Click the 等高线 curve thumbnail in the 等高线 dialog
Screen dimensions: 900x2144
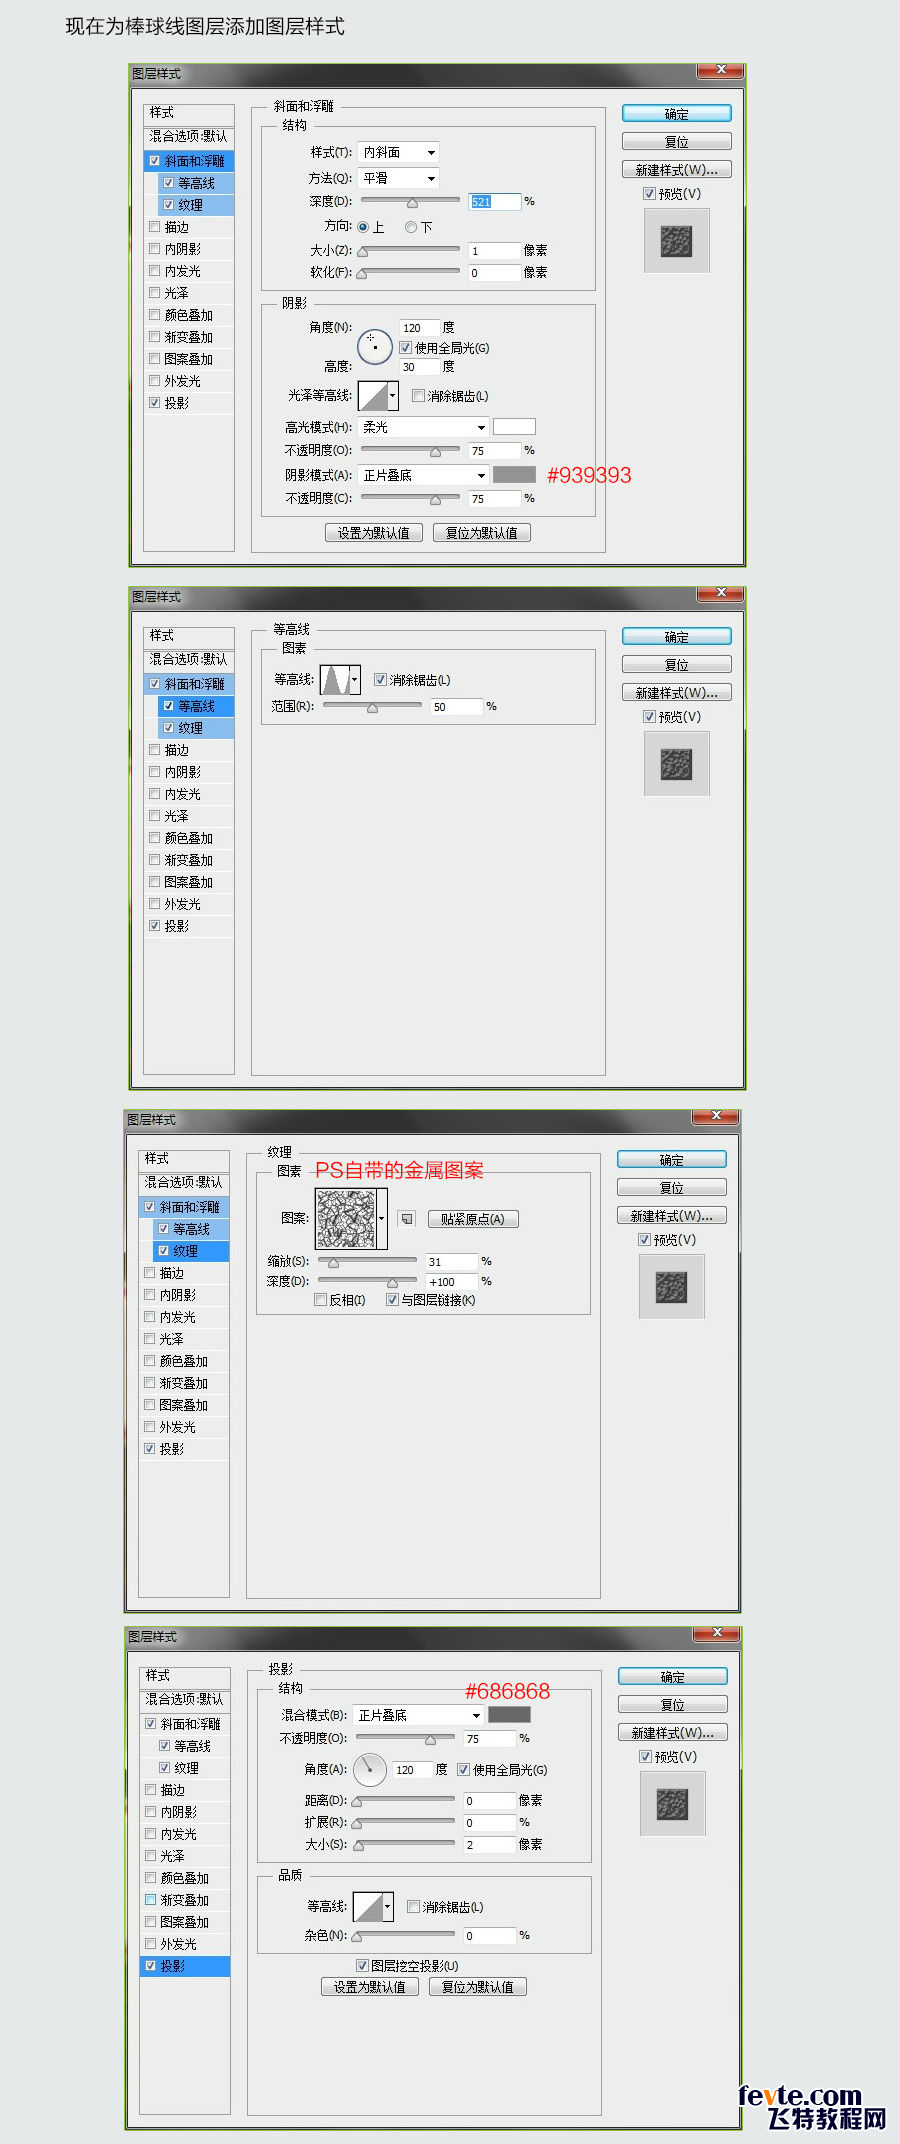pyautogui.click(x=334, y=680)
